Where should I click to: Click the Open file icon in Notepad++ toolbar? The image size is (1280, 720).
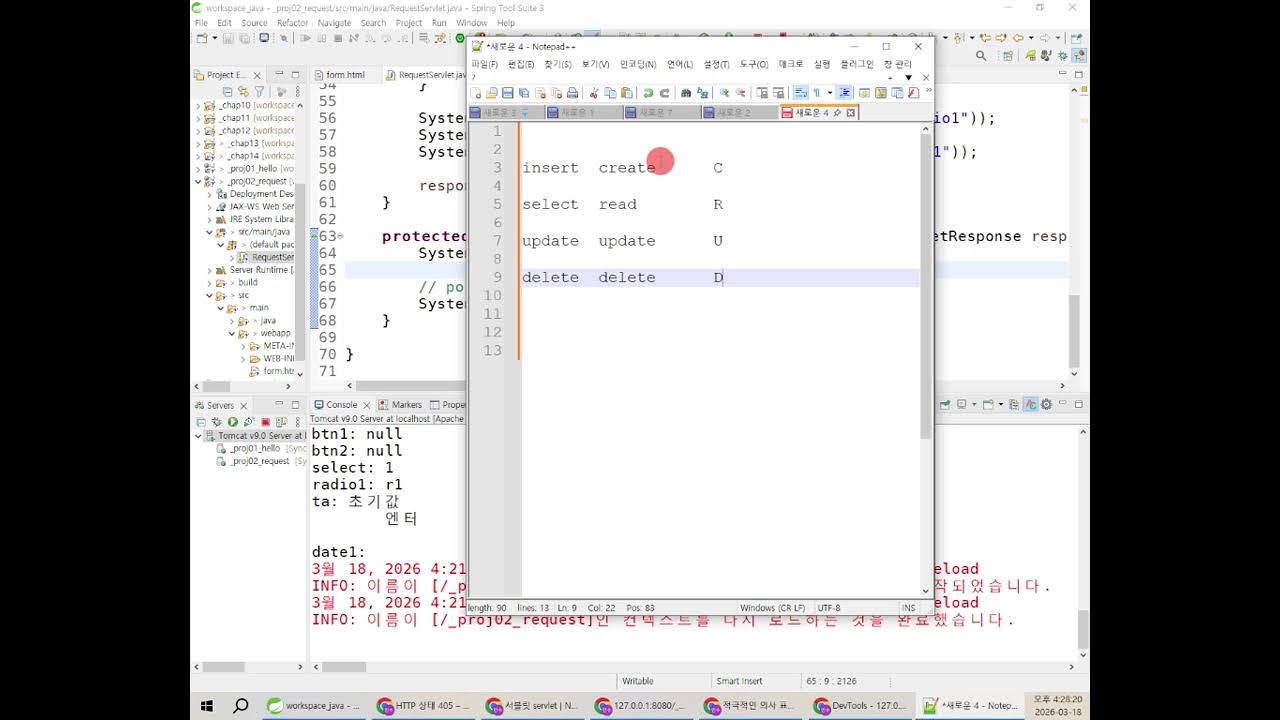[492, 93]
